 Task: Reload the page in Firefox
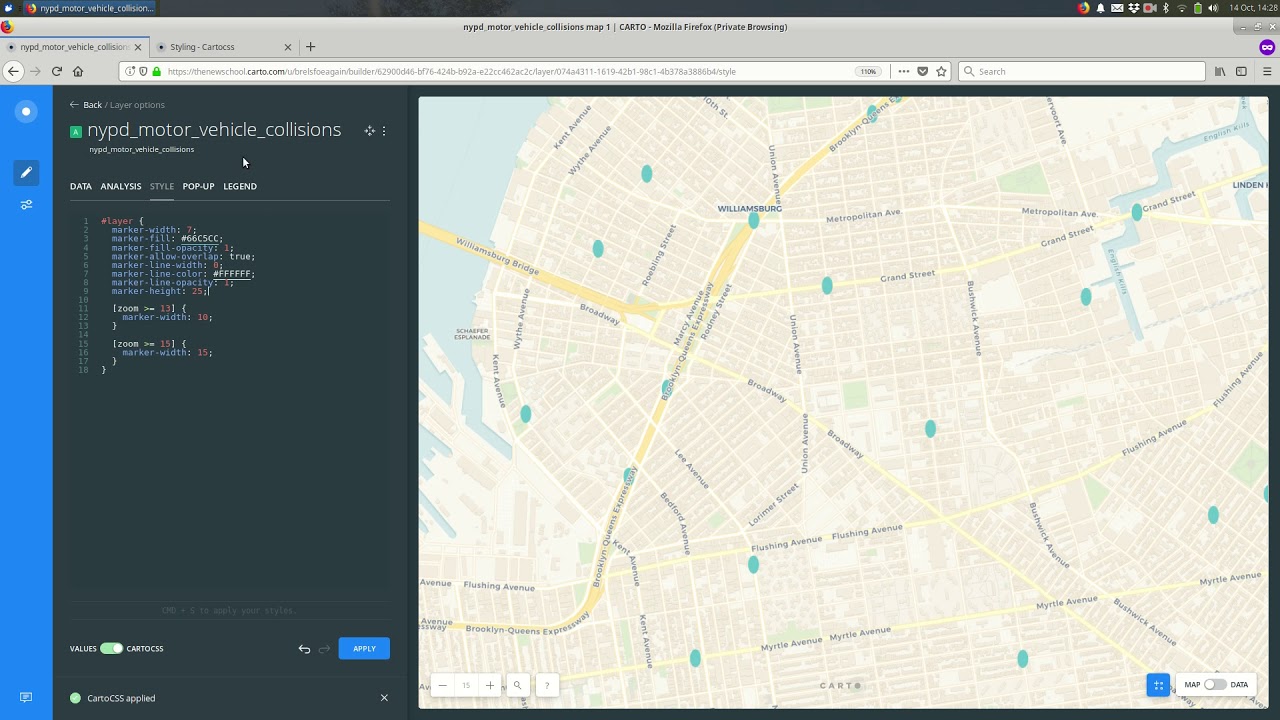[56, 71]
